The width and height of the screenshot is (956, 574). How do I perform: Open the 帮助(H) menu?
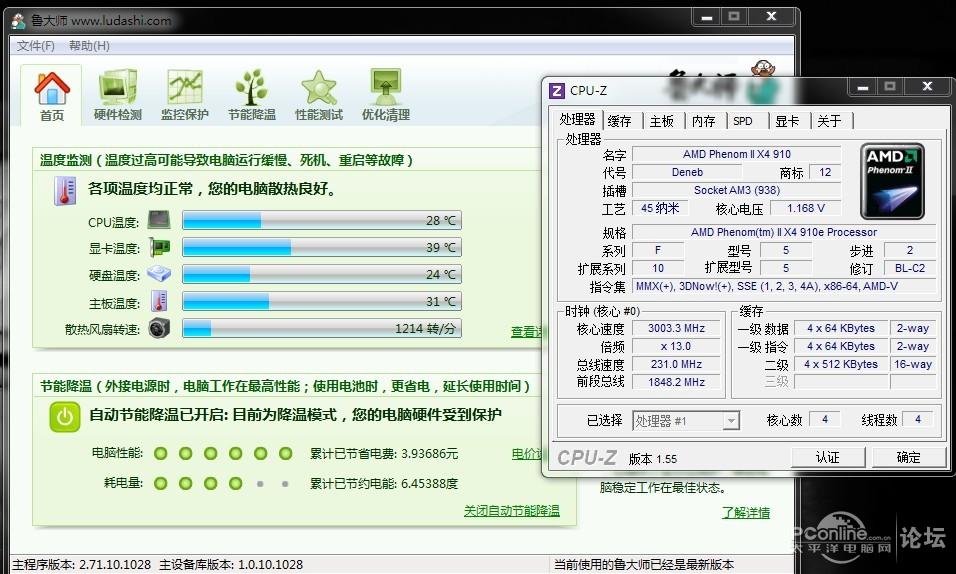point(89,46)
